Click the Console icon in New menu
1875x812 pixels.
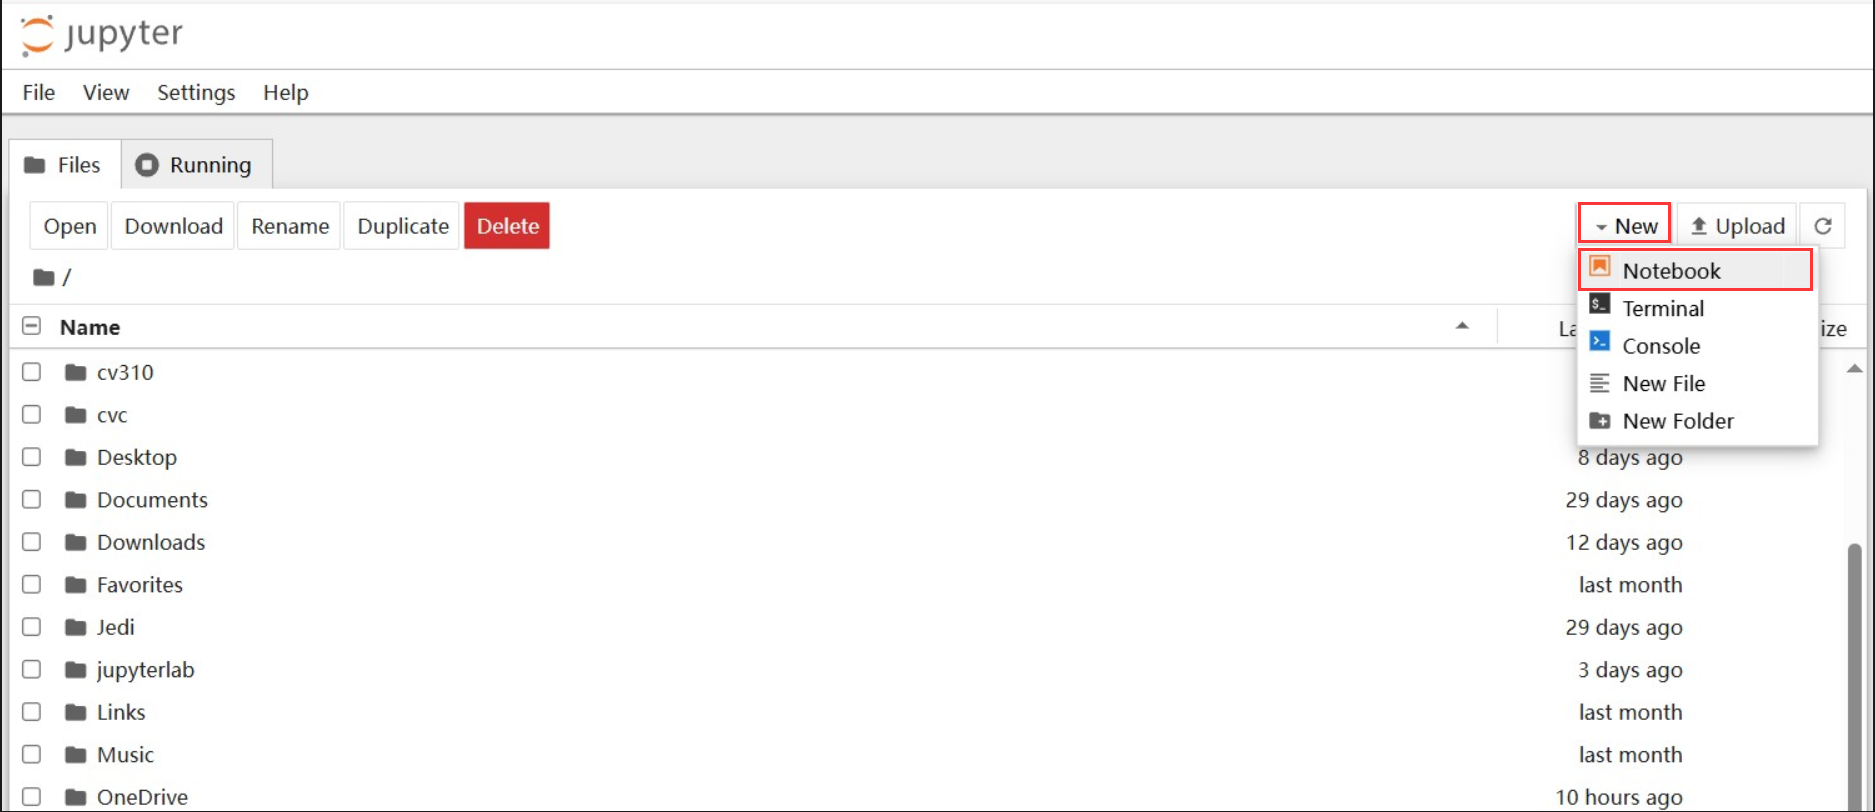(x=1600, y=343)
